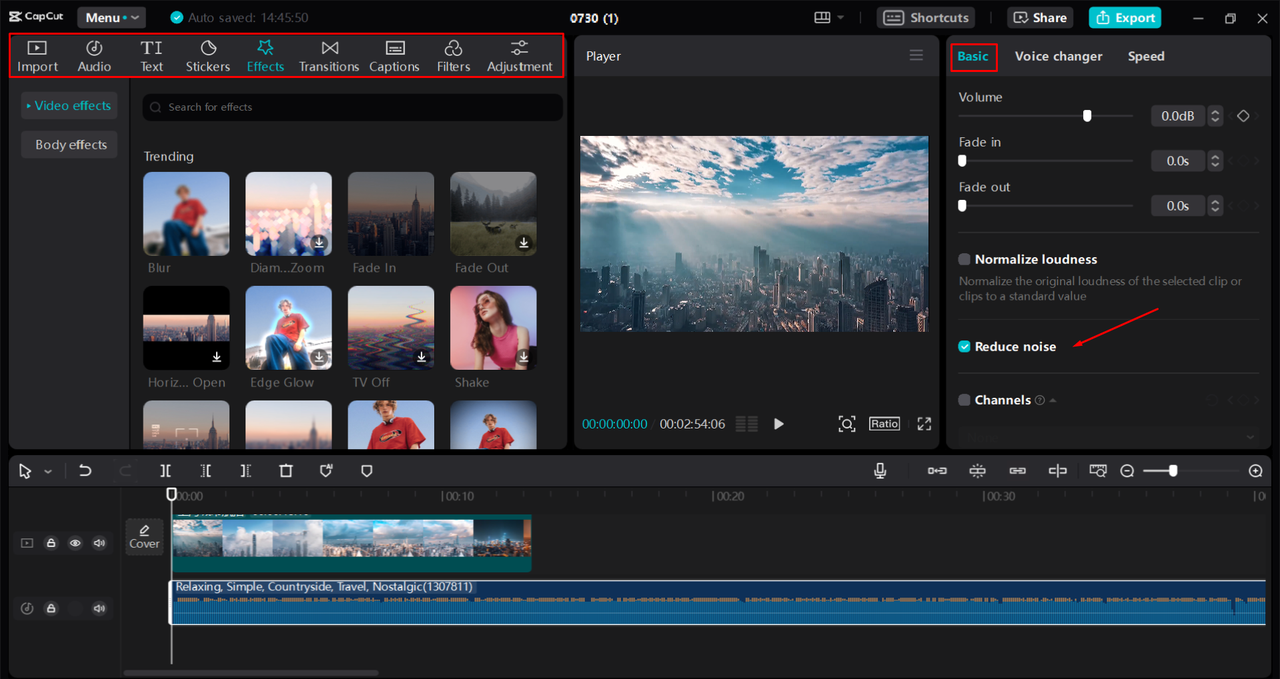This screenshot has width=1280, height=679.
Task: Switch to the Basic audio tab
Action: pyautogui.click(x=973, y=56)
